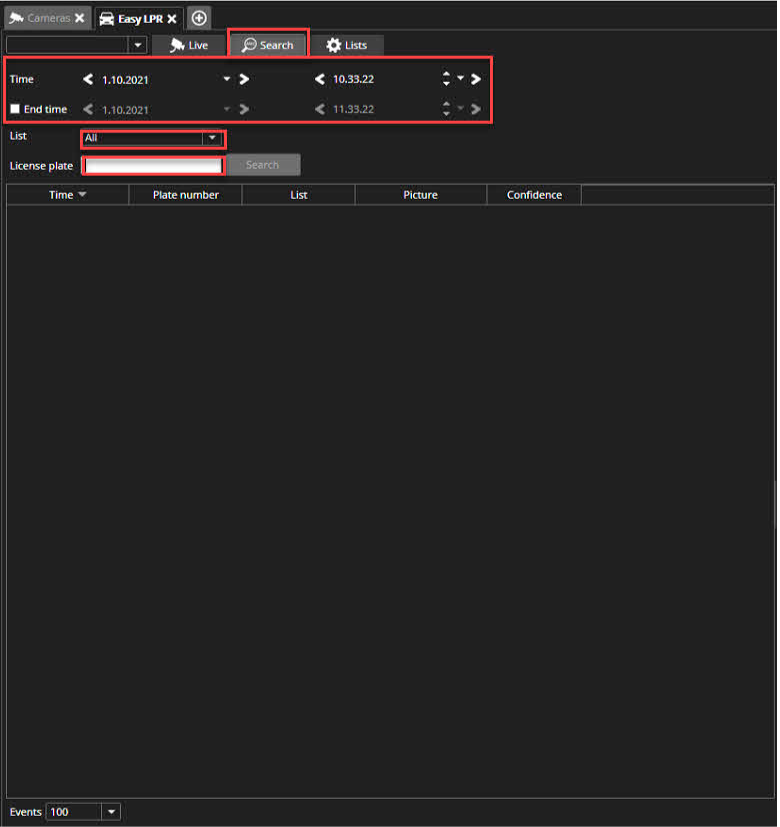Go to previous date with Time left arrow

pyautogui.click(x=88, y=79)
